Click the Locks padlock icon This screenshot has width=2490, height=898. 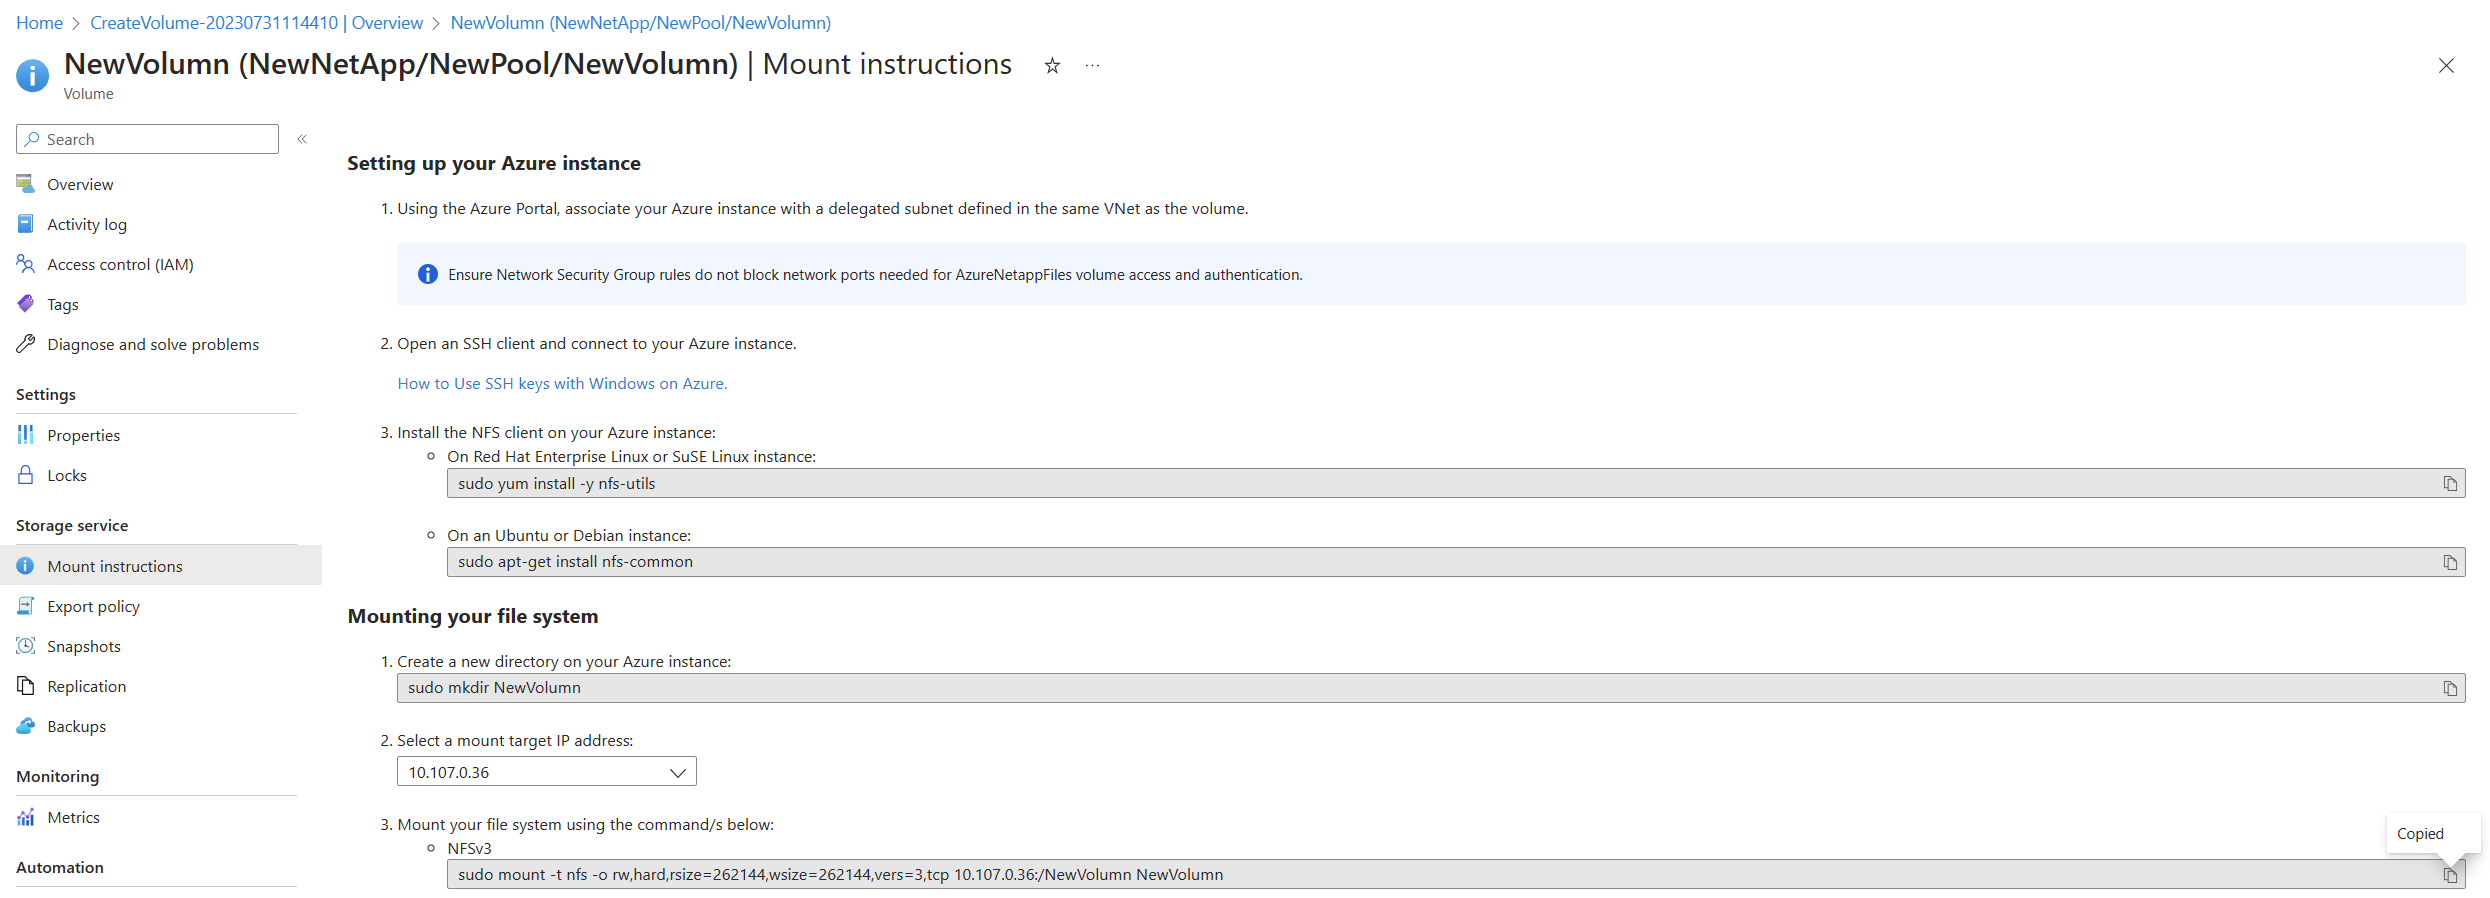[x=26, y=474]
